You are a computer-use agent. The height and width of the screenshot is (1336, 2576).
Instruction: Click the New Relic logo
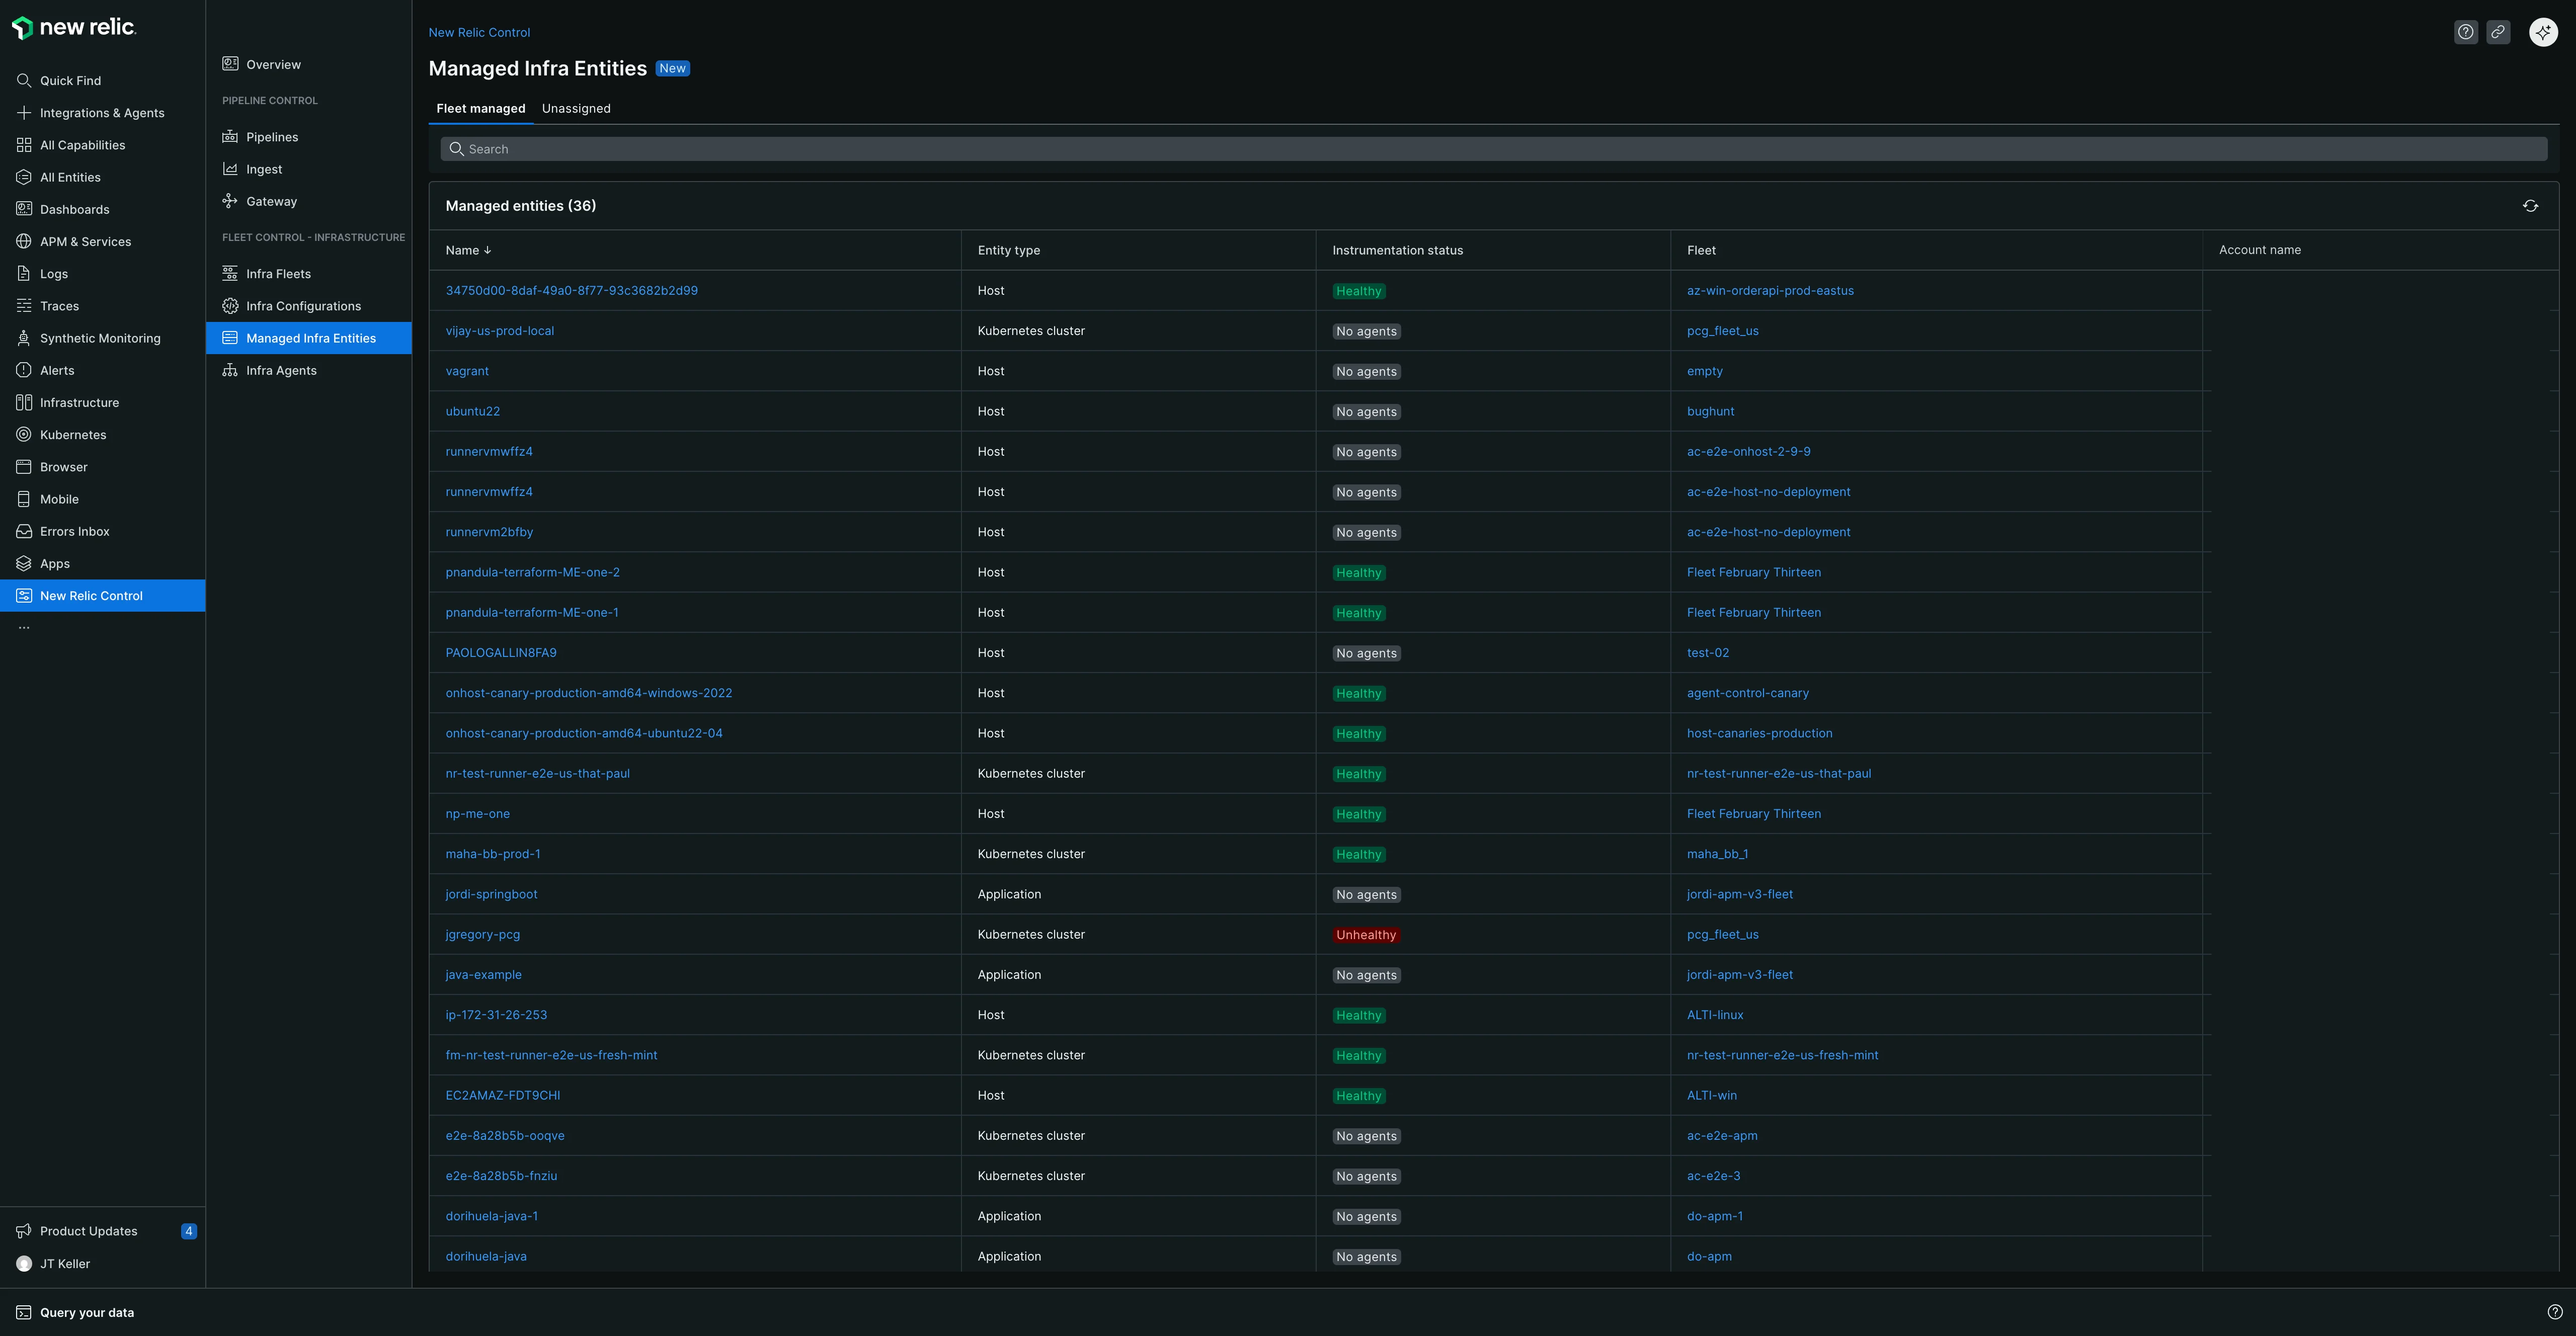(74, 27)
